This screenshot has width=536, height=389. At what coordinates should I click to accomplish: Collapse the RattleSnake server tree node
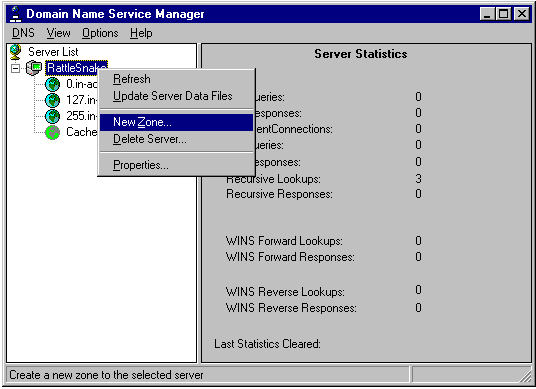pyautogui.click(x=15, y=68)
